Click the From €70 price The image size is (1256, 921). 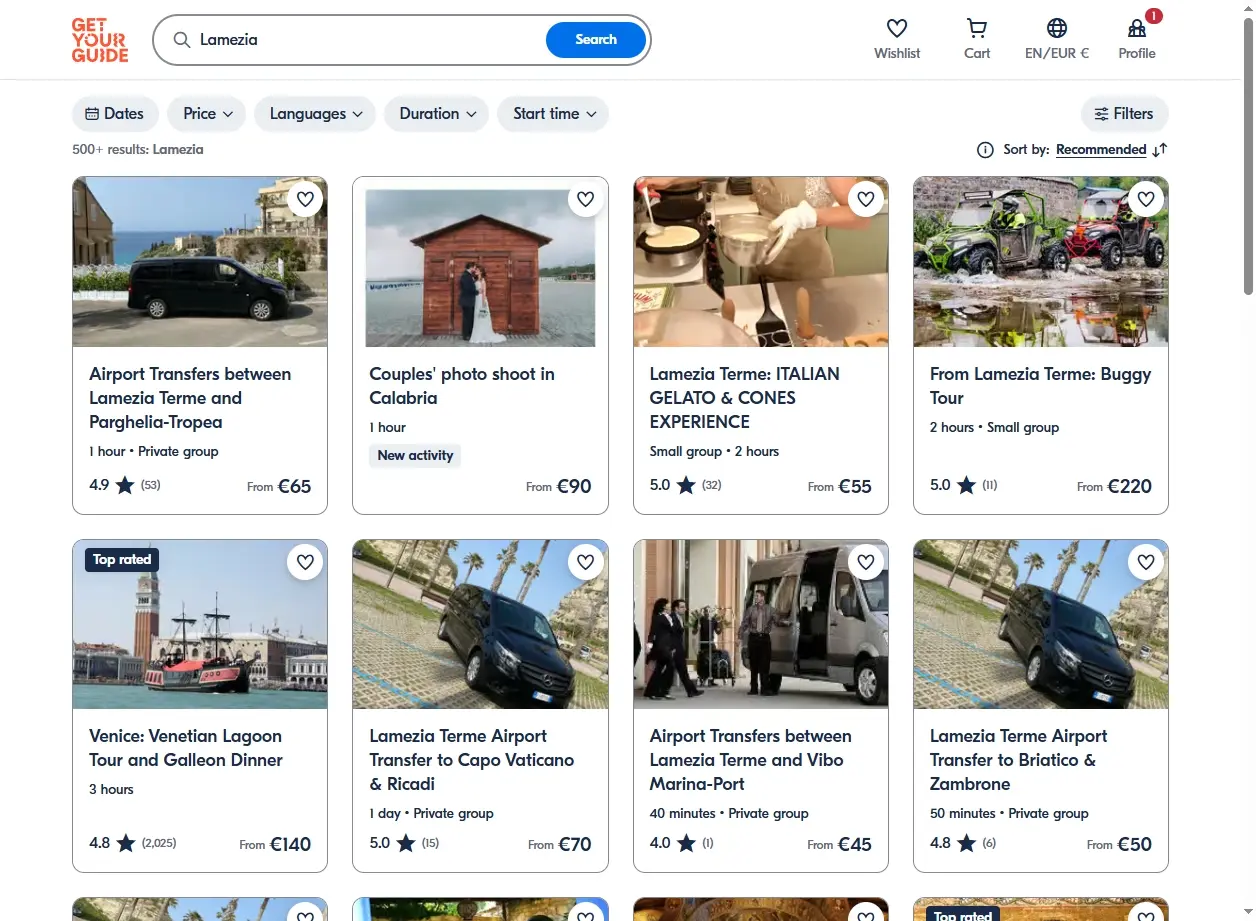[560, 845]
